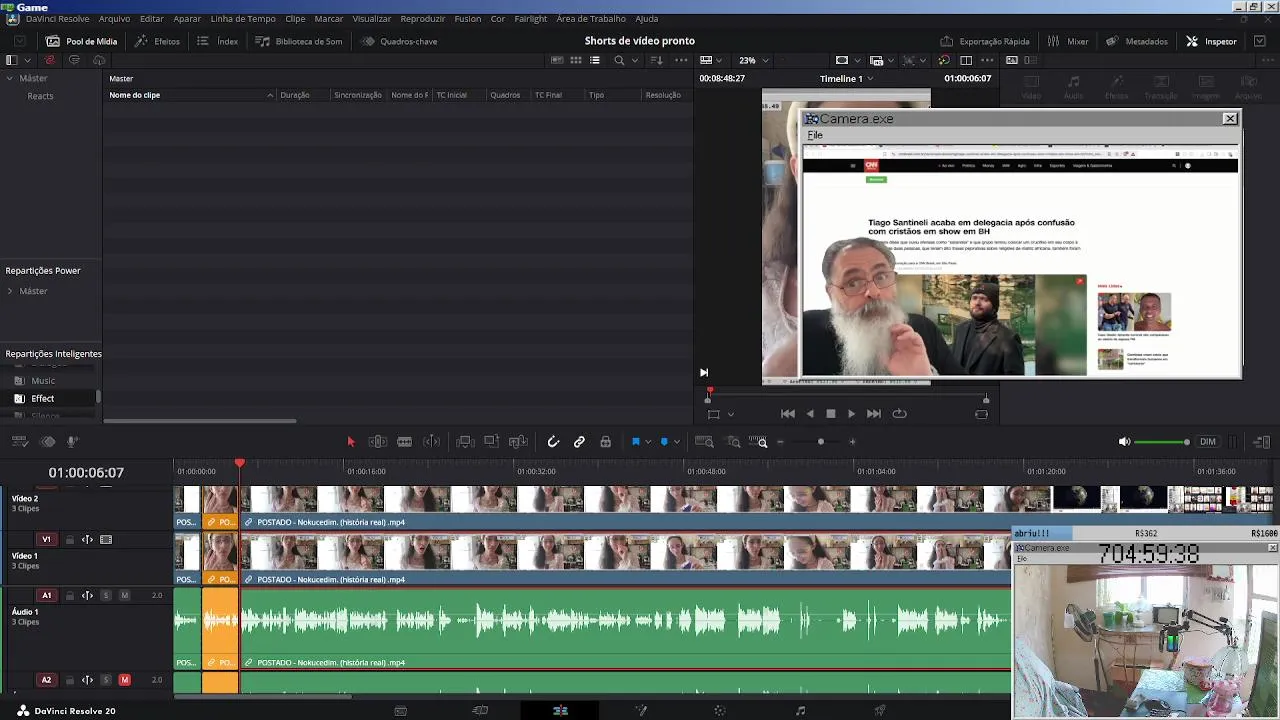Mute the Audio 1 track

point(124,596)
